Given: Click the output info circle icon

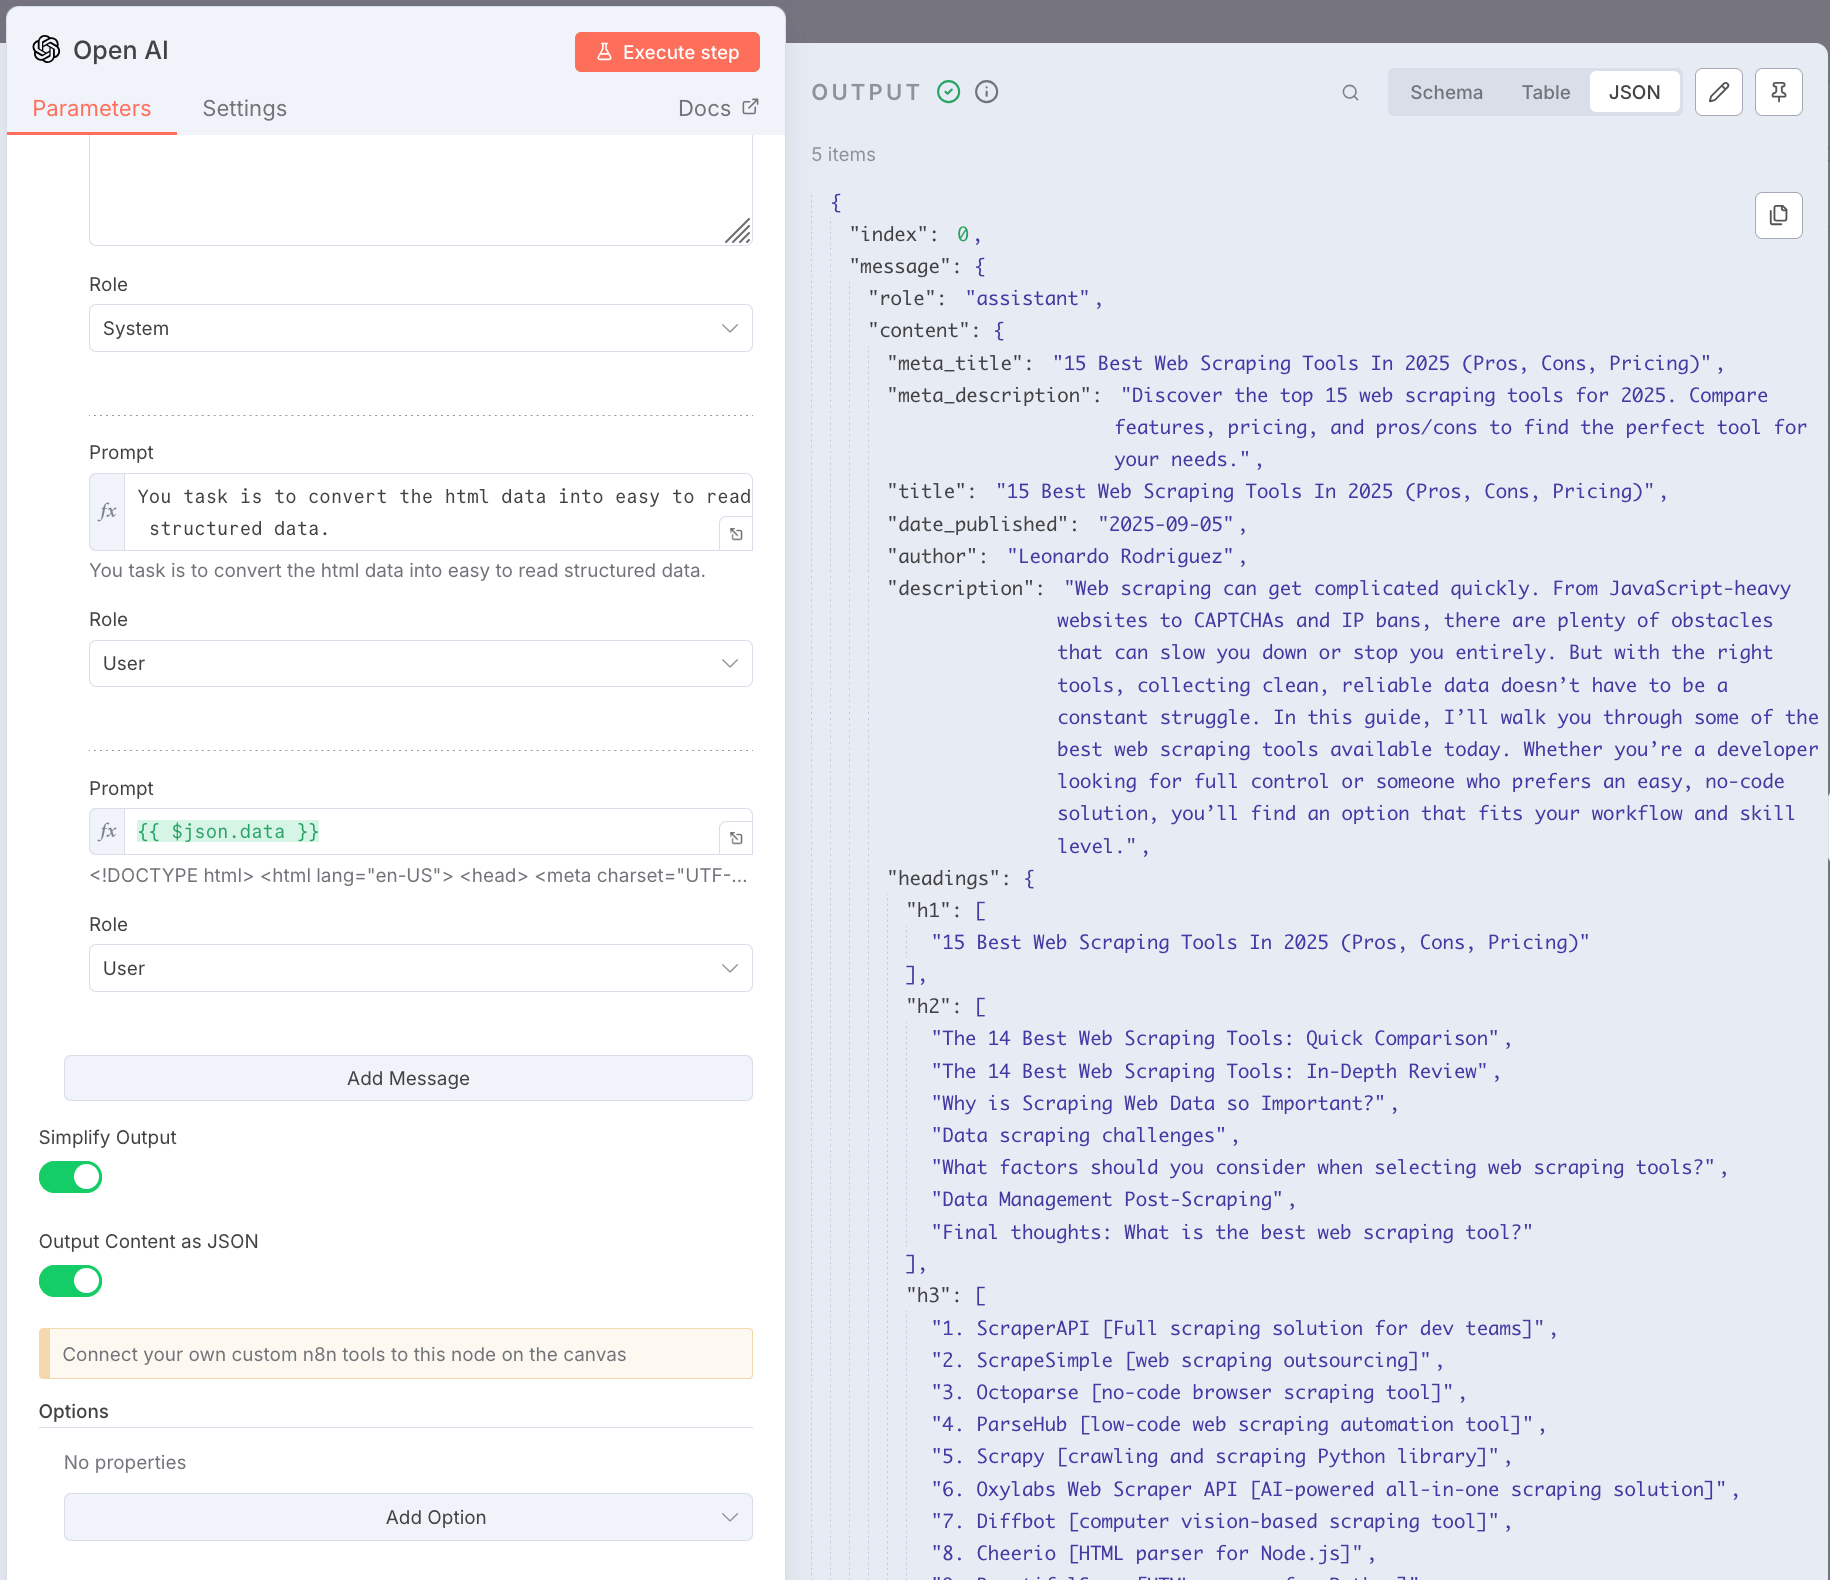Looking at the screenshot, I should (986, 92).
